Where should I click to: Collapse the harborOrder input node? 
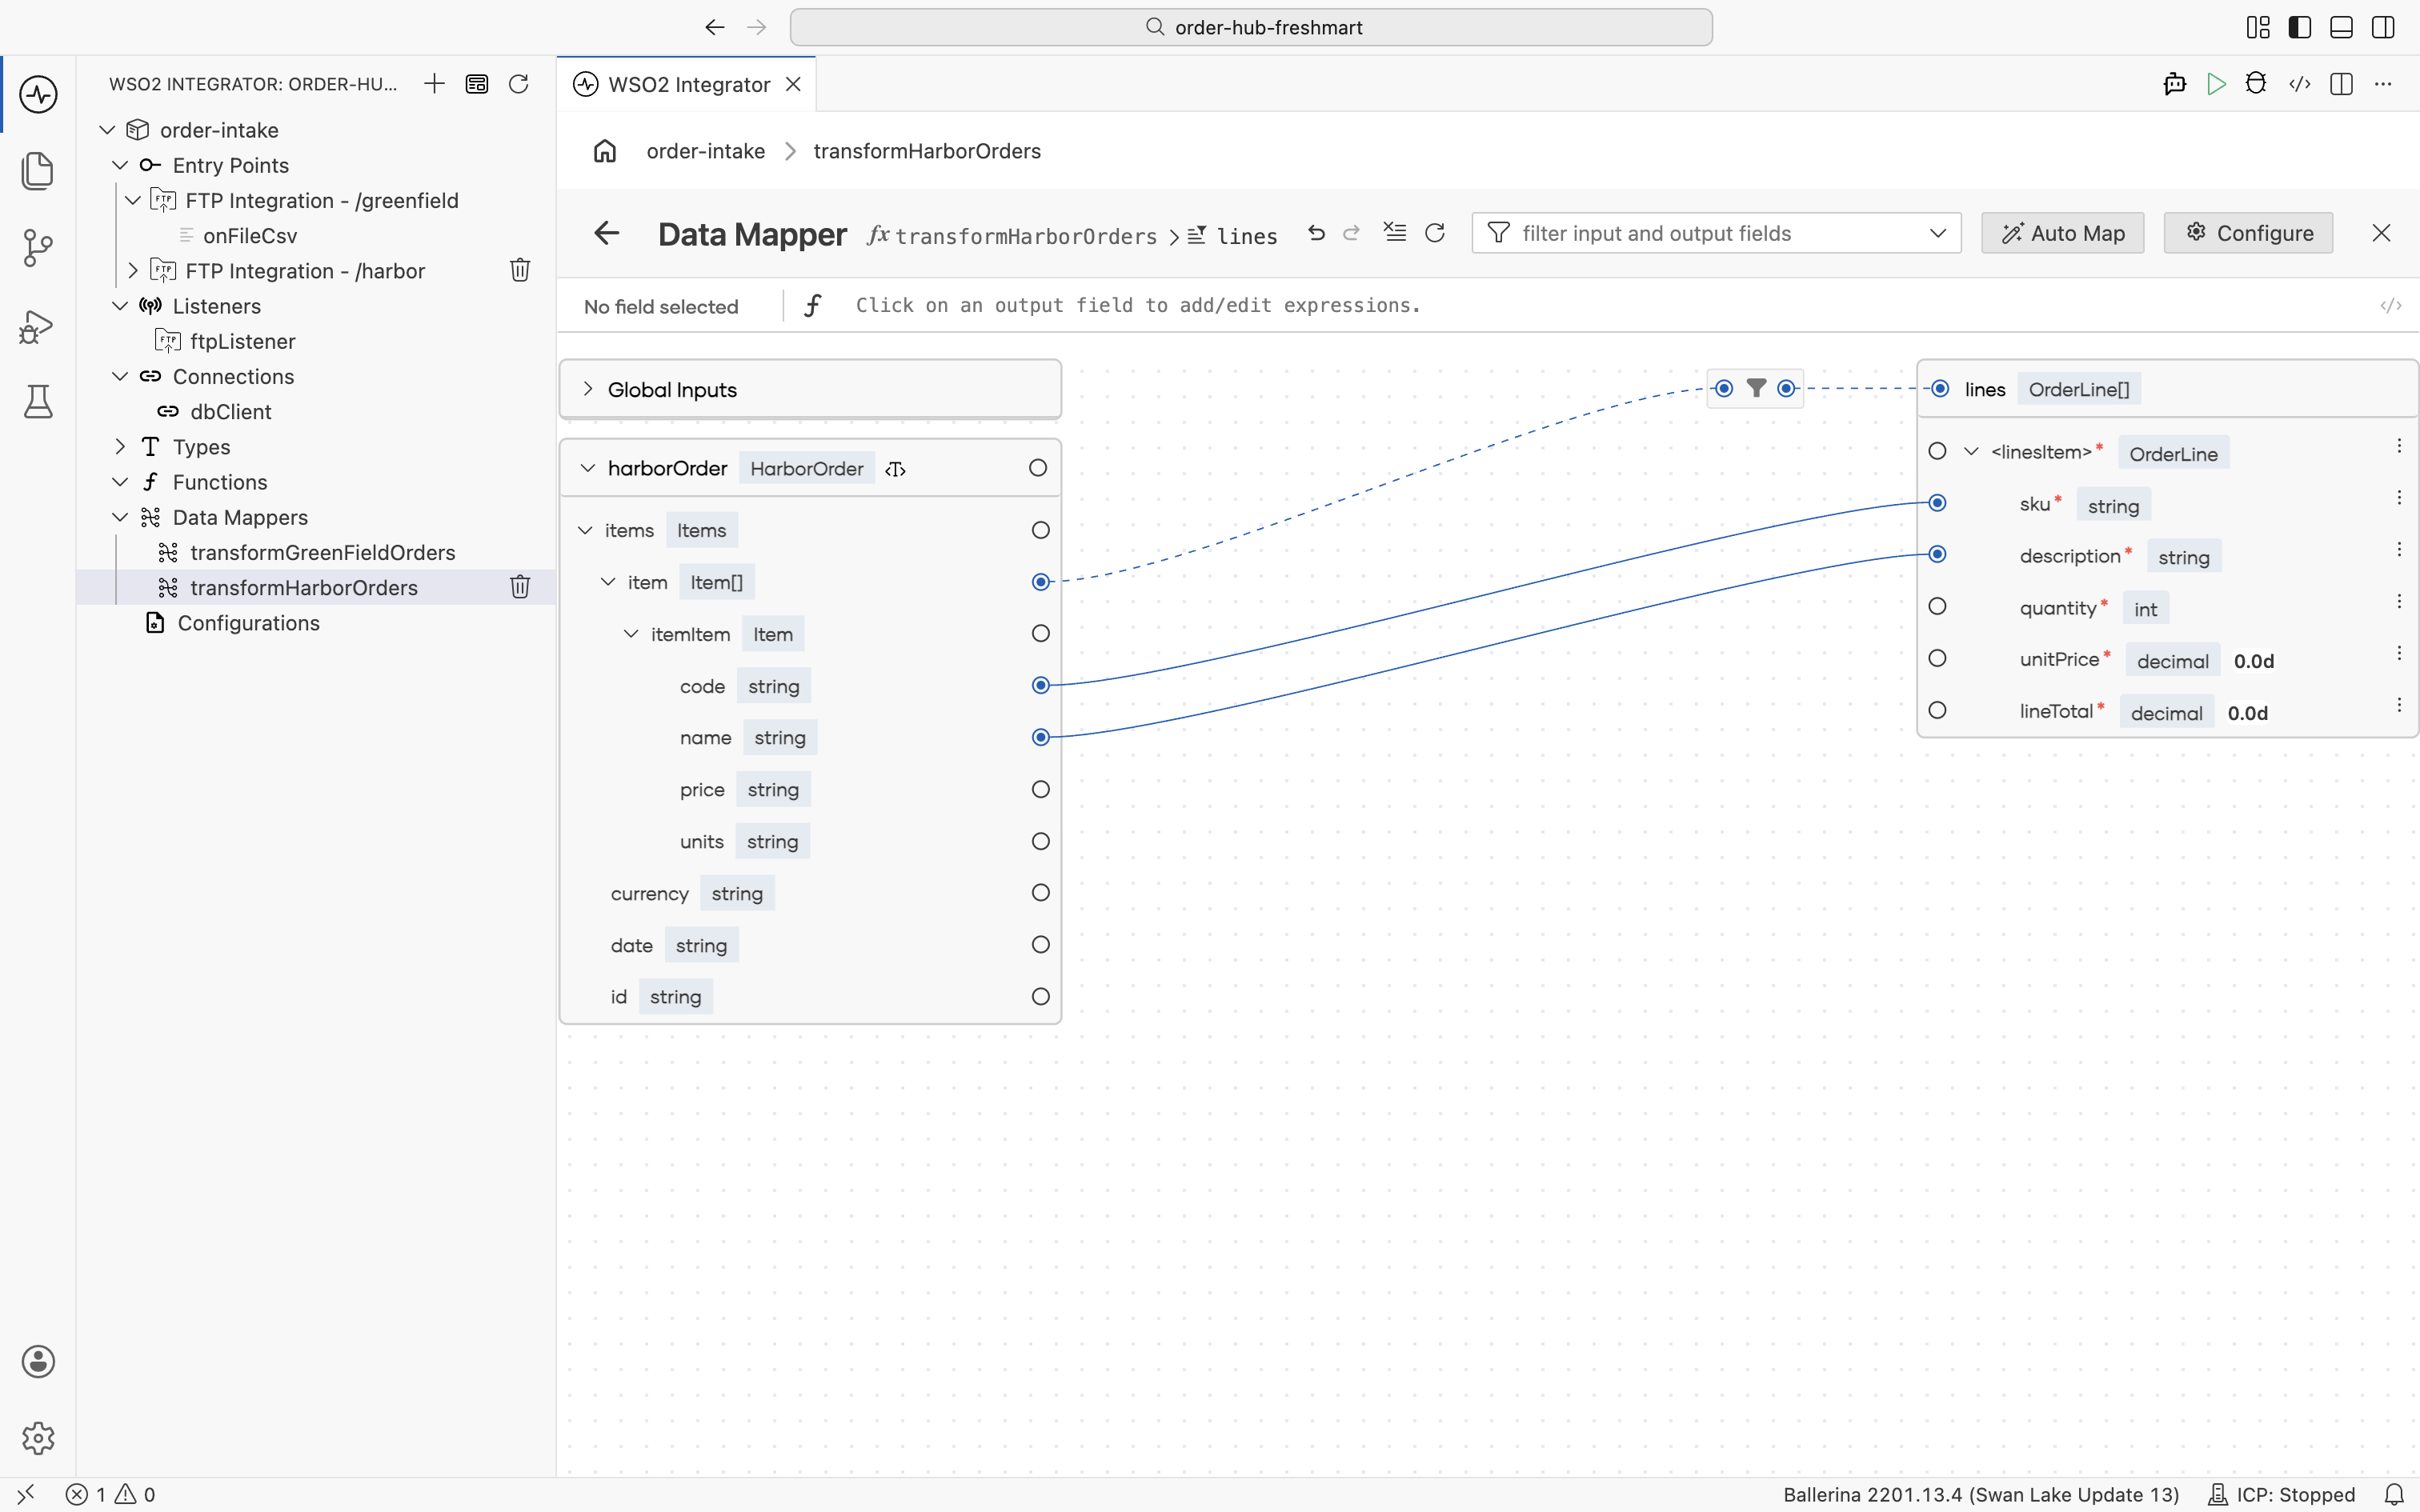[x=588, y=468]
